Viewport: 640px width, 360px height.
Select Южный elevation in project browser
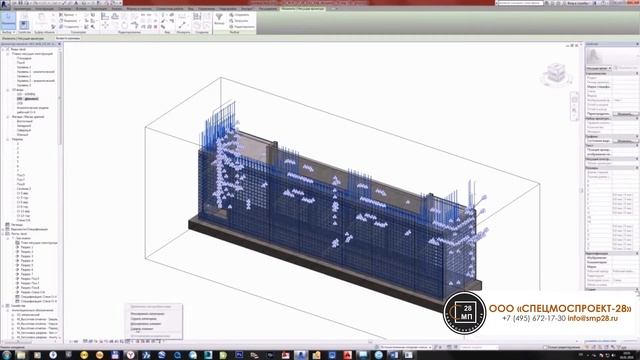[x=22, y=135]
